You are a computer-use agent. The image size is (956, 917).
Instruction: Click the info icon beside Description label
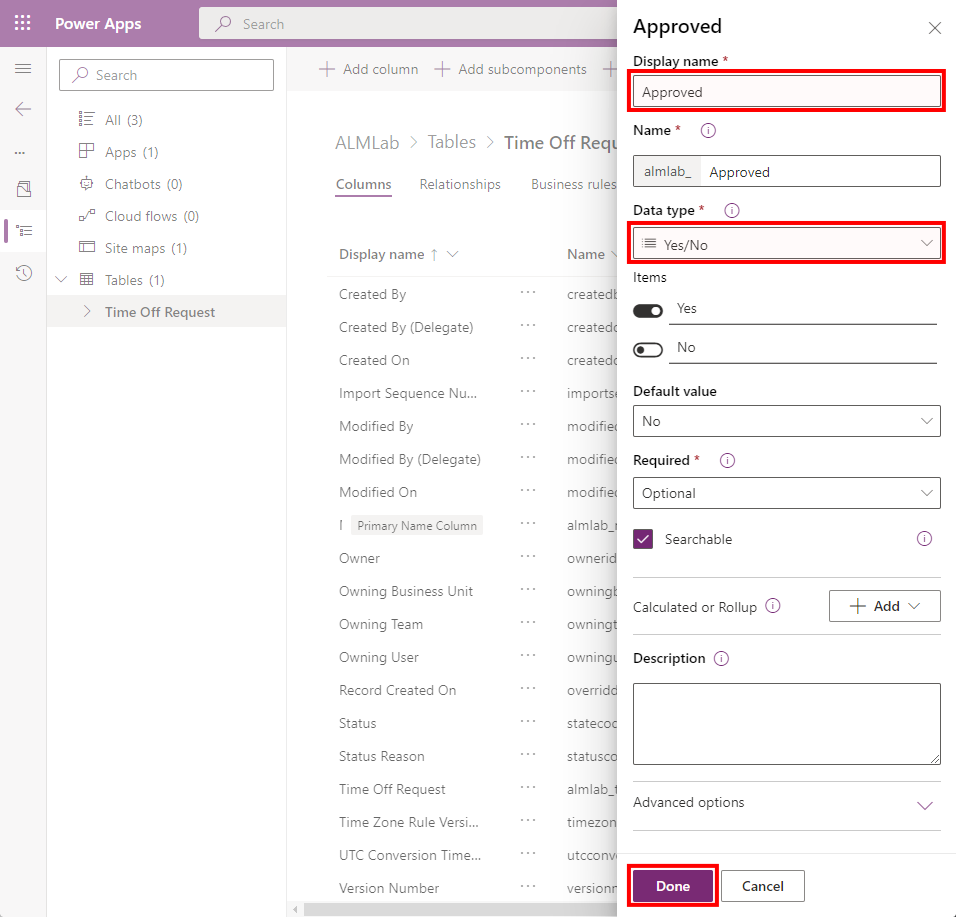(x=722, y=658)
